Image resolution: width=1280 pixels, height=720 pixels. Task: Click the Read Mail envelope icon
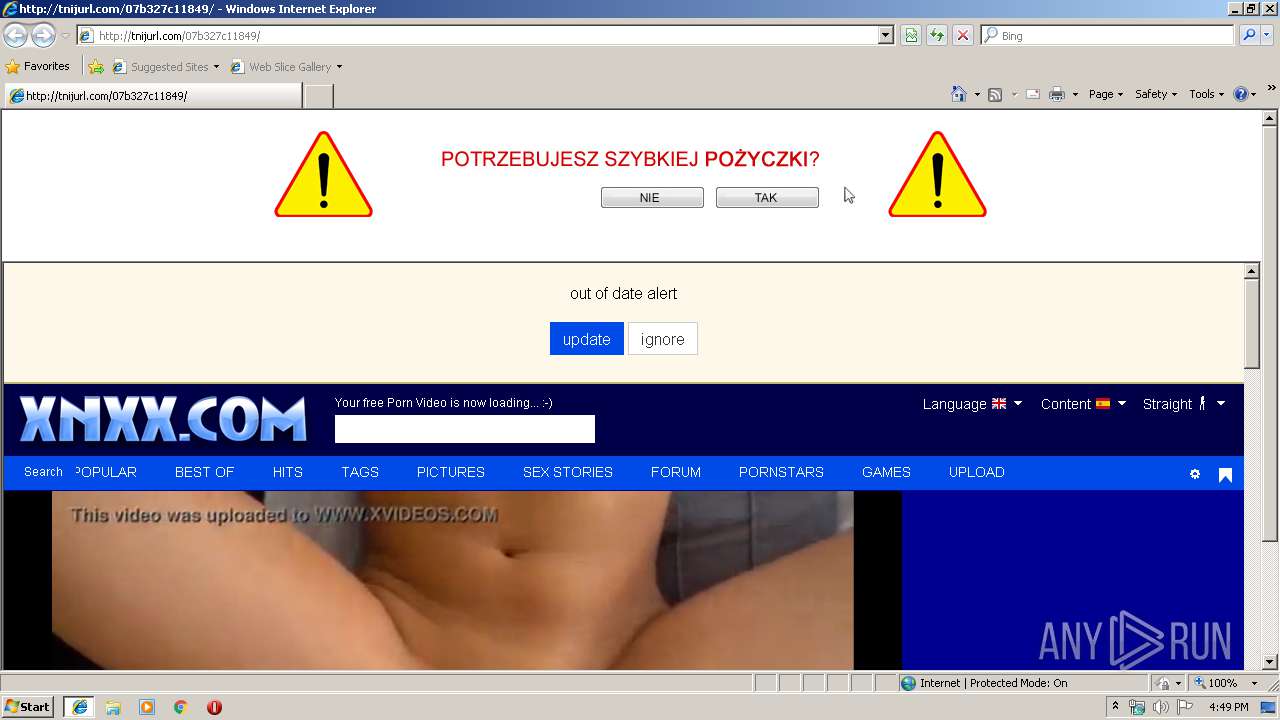[1033, 94]
